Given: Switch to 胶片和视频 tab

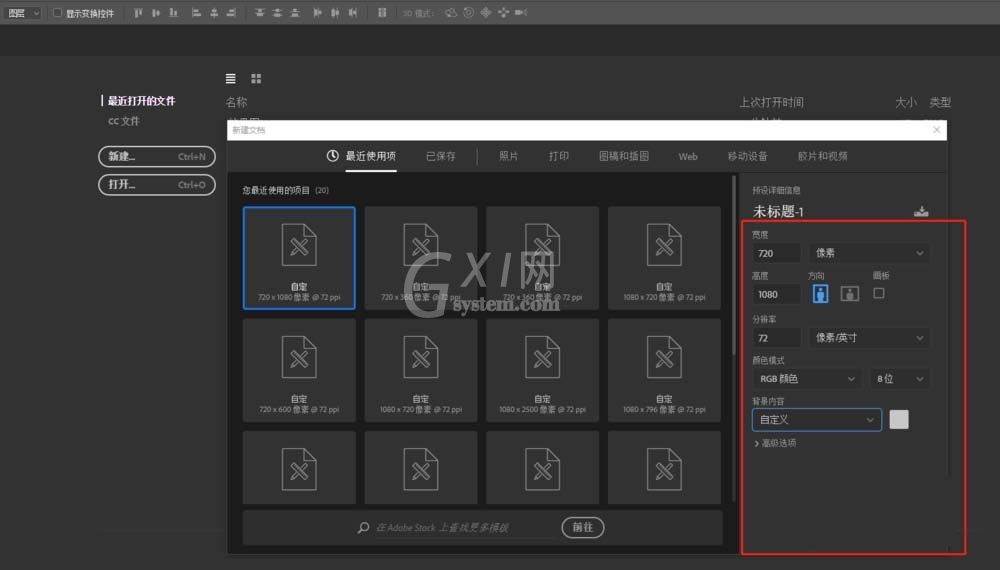Looking at the screenshot, I should pyautogui.click(x=823, y=156).
